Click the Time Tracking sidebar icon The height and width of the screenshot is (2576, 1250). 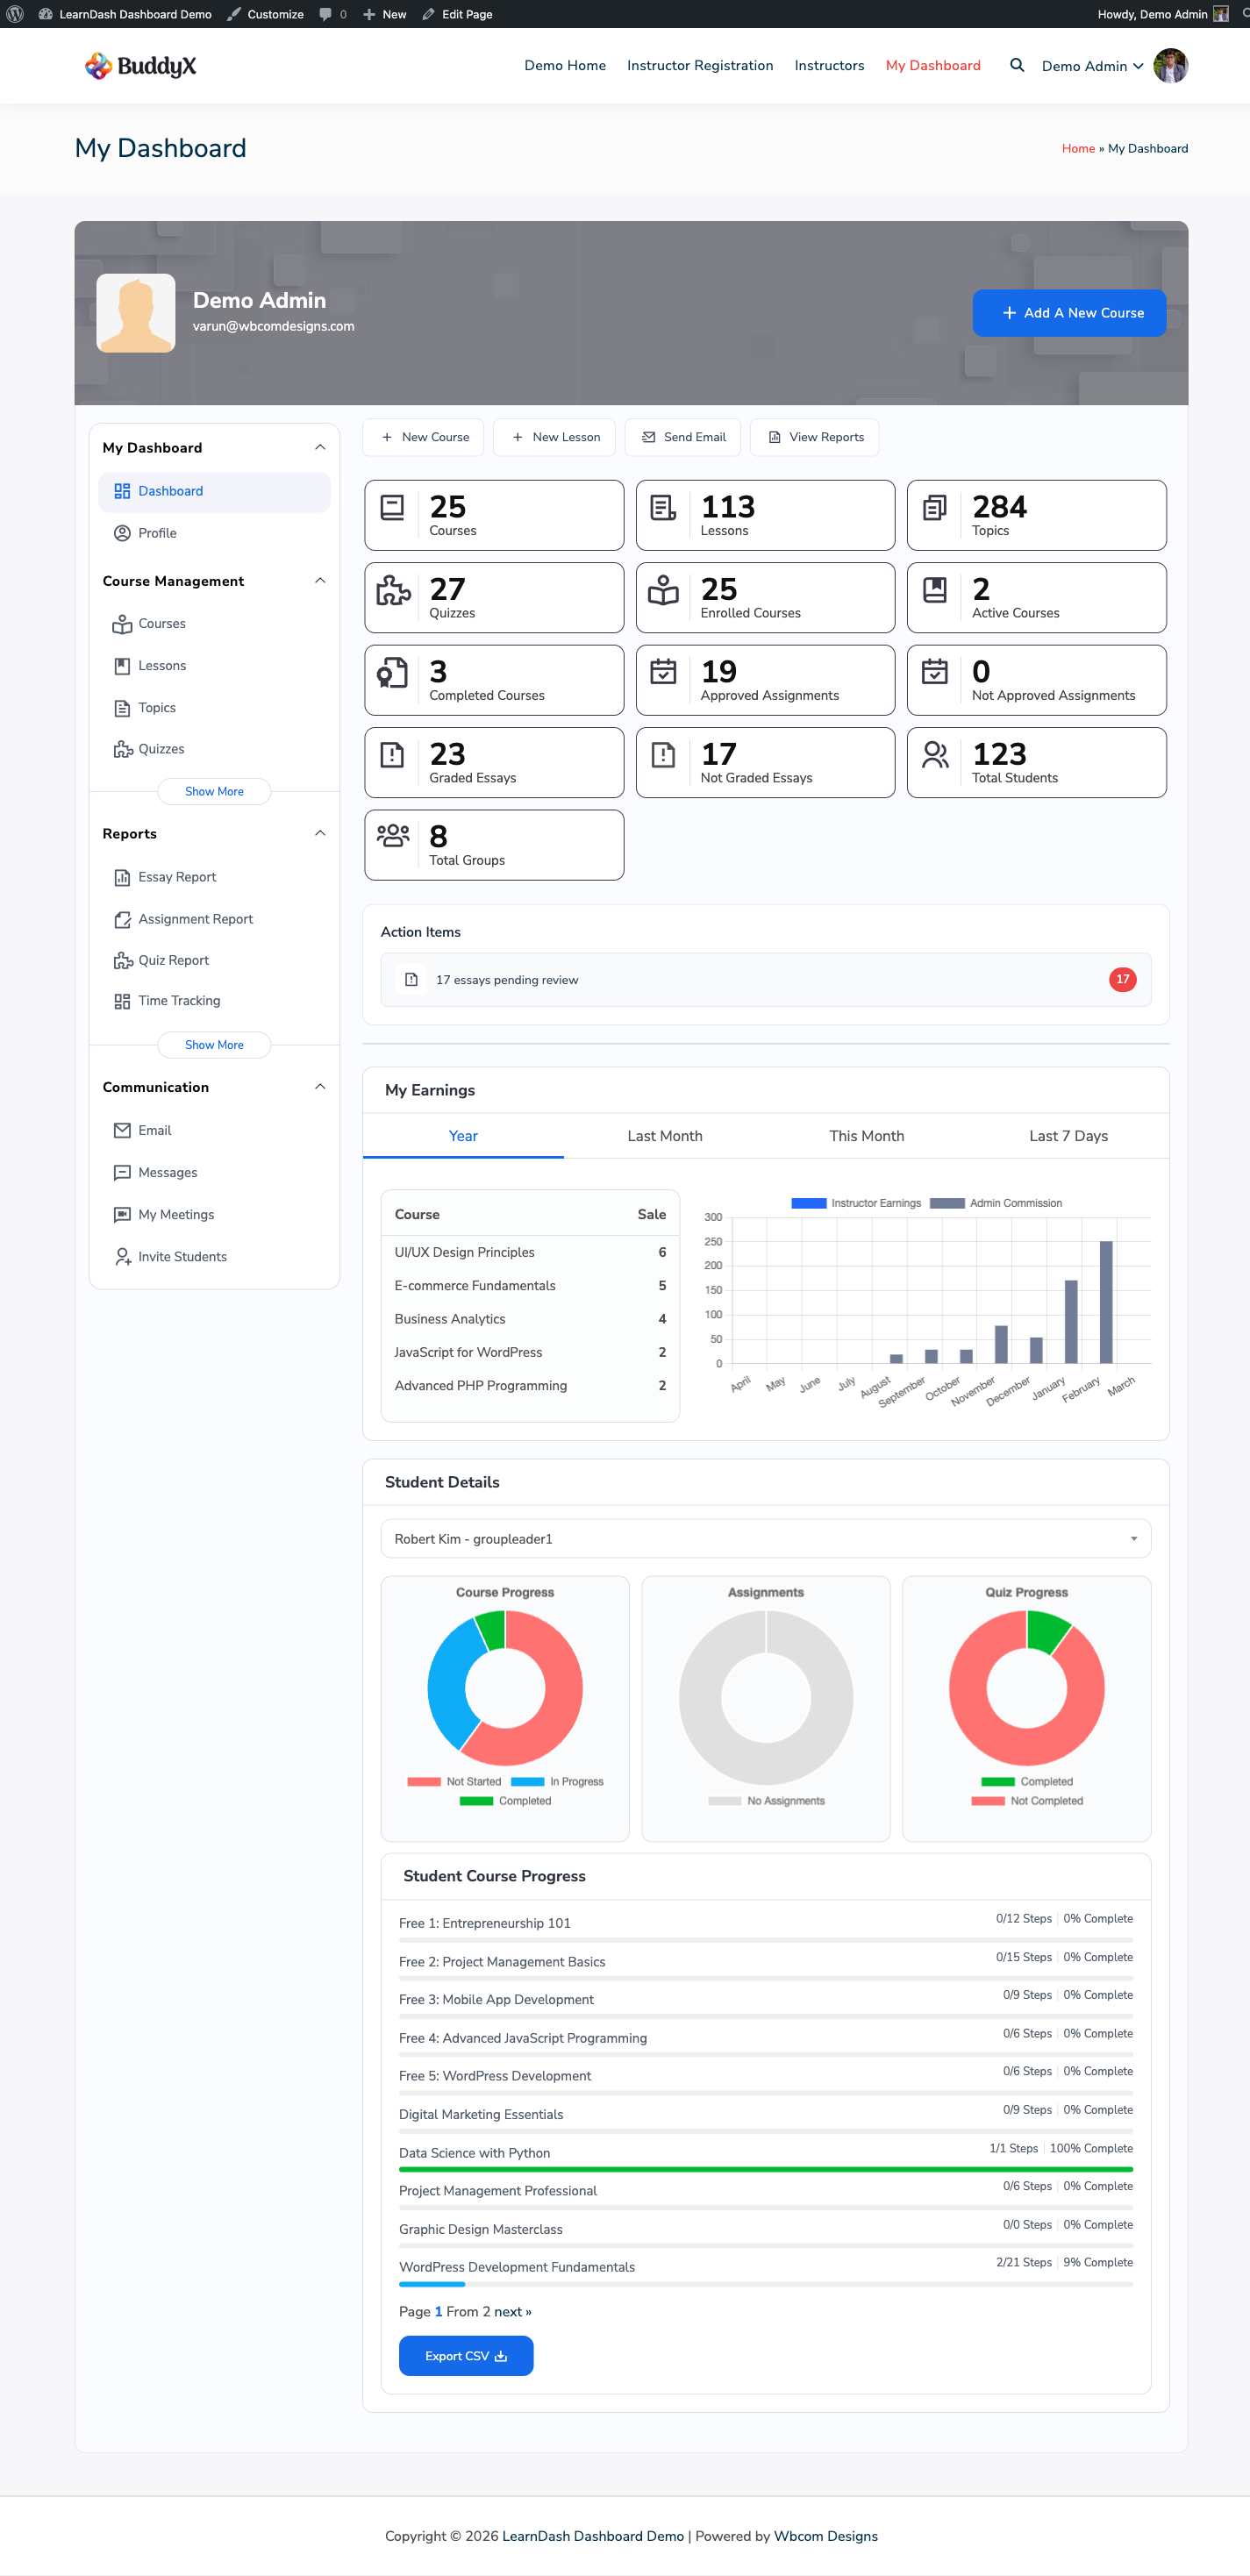click(x=122, y=1001)
